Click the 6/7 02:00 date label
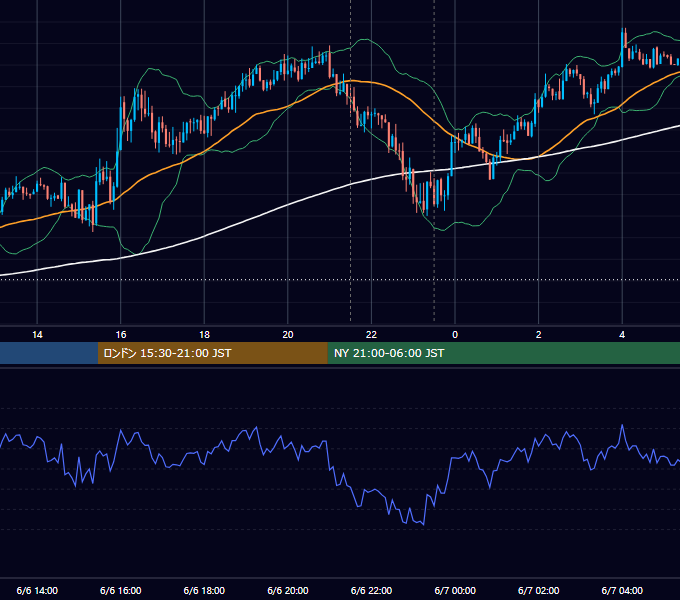Image resolution: width=680 pixels, height=600 pixels. pos(538,590)
